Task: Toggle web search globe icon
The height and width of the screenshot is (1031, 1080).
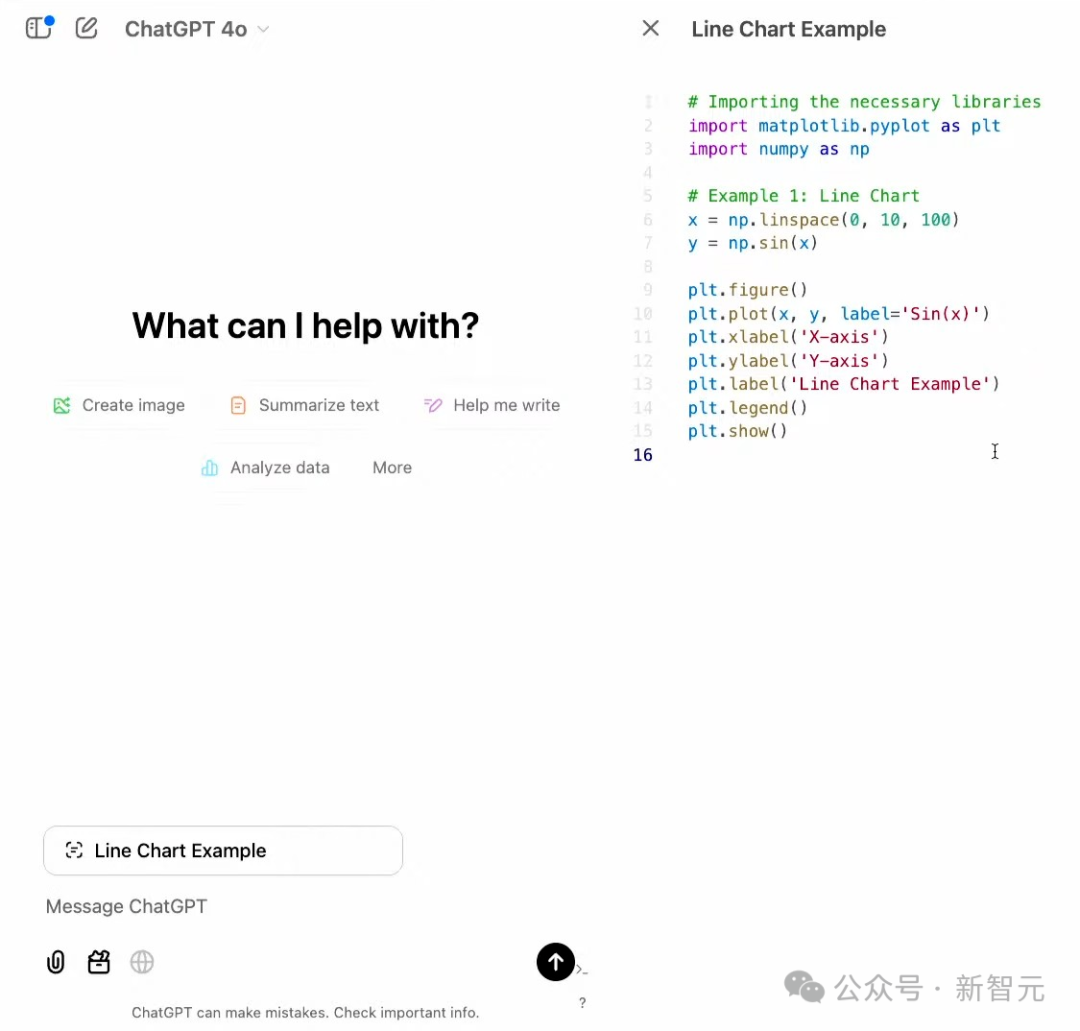Action: tap(142, 962)
